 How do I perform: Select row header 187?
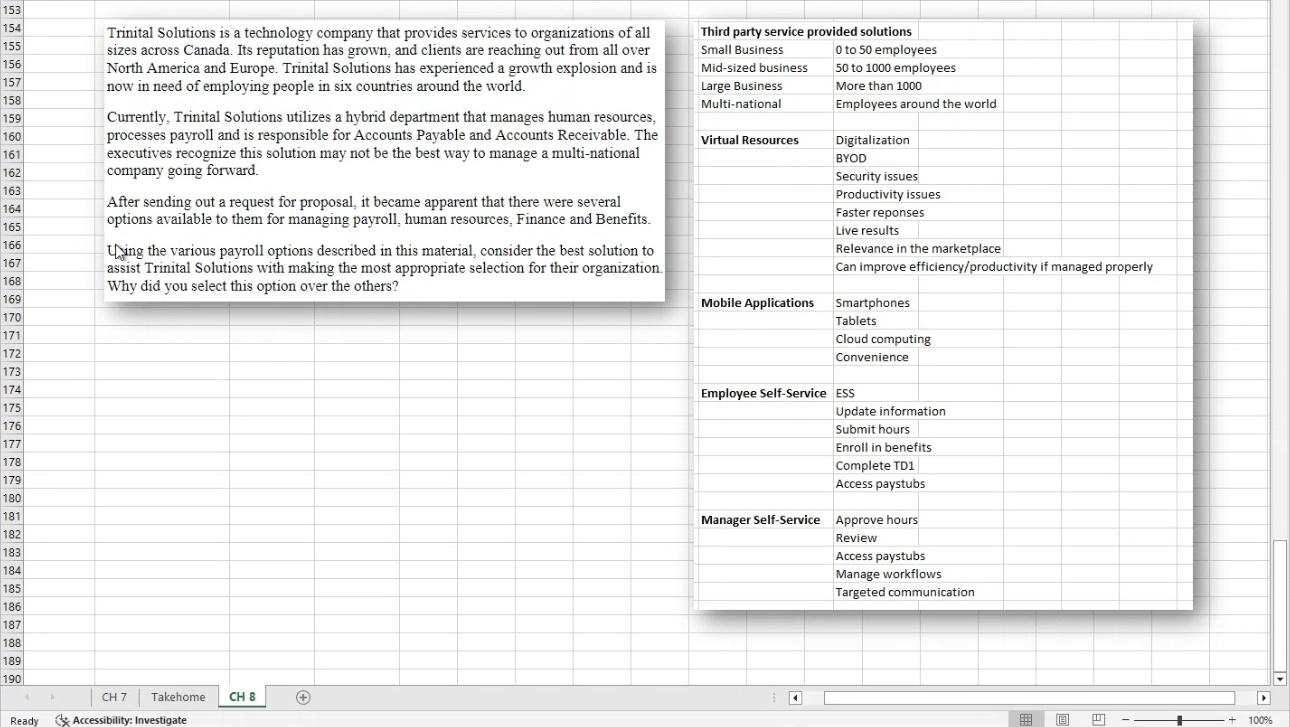pyautogui.click(x=12, y=624)
